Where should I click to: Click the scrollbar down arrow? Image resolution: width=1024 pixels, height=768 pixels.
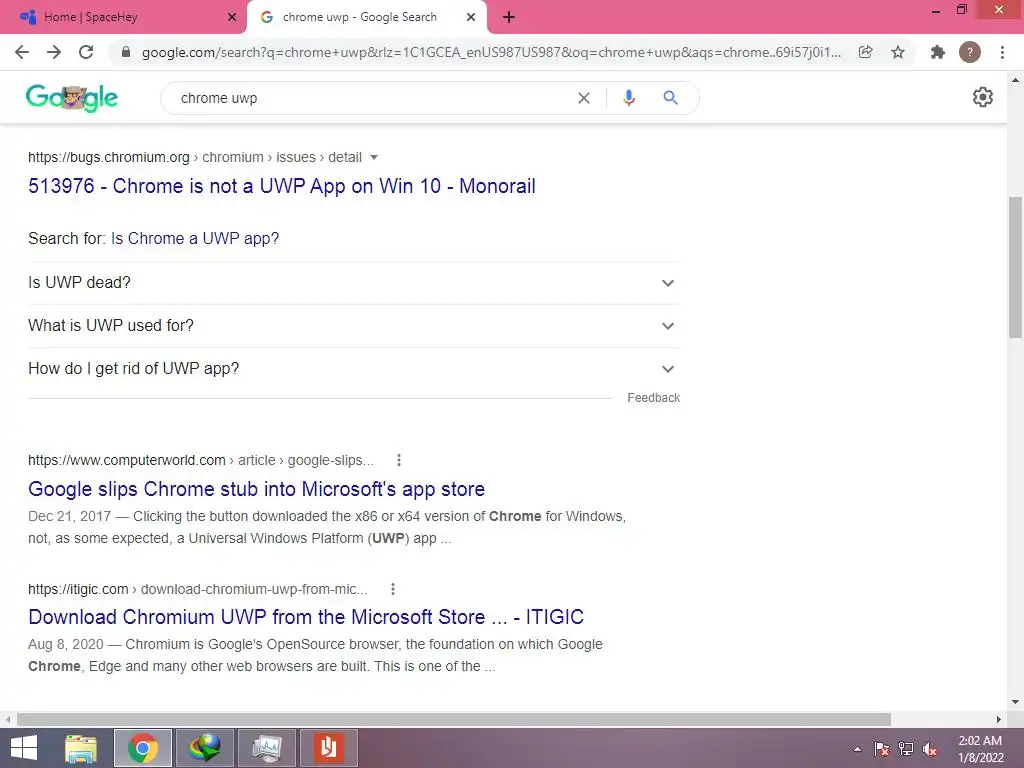(1015, 702)
